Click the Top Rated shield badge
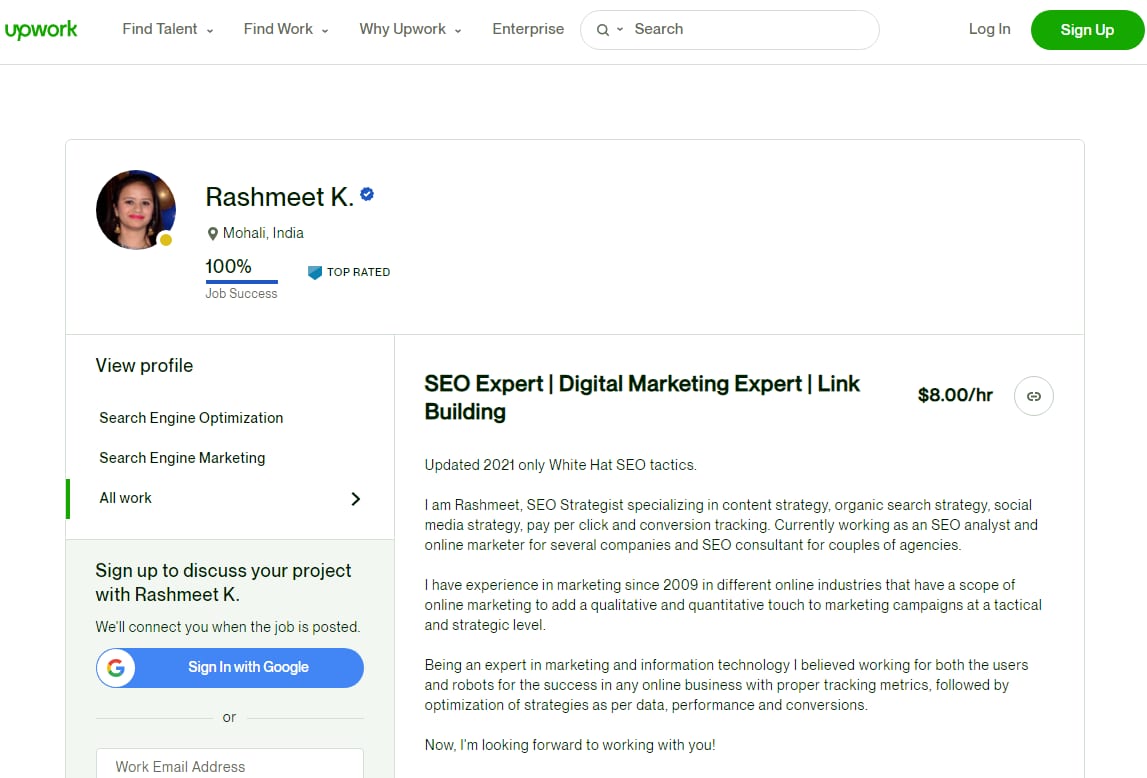 click(315, 272)
